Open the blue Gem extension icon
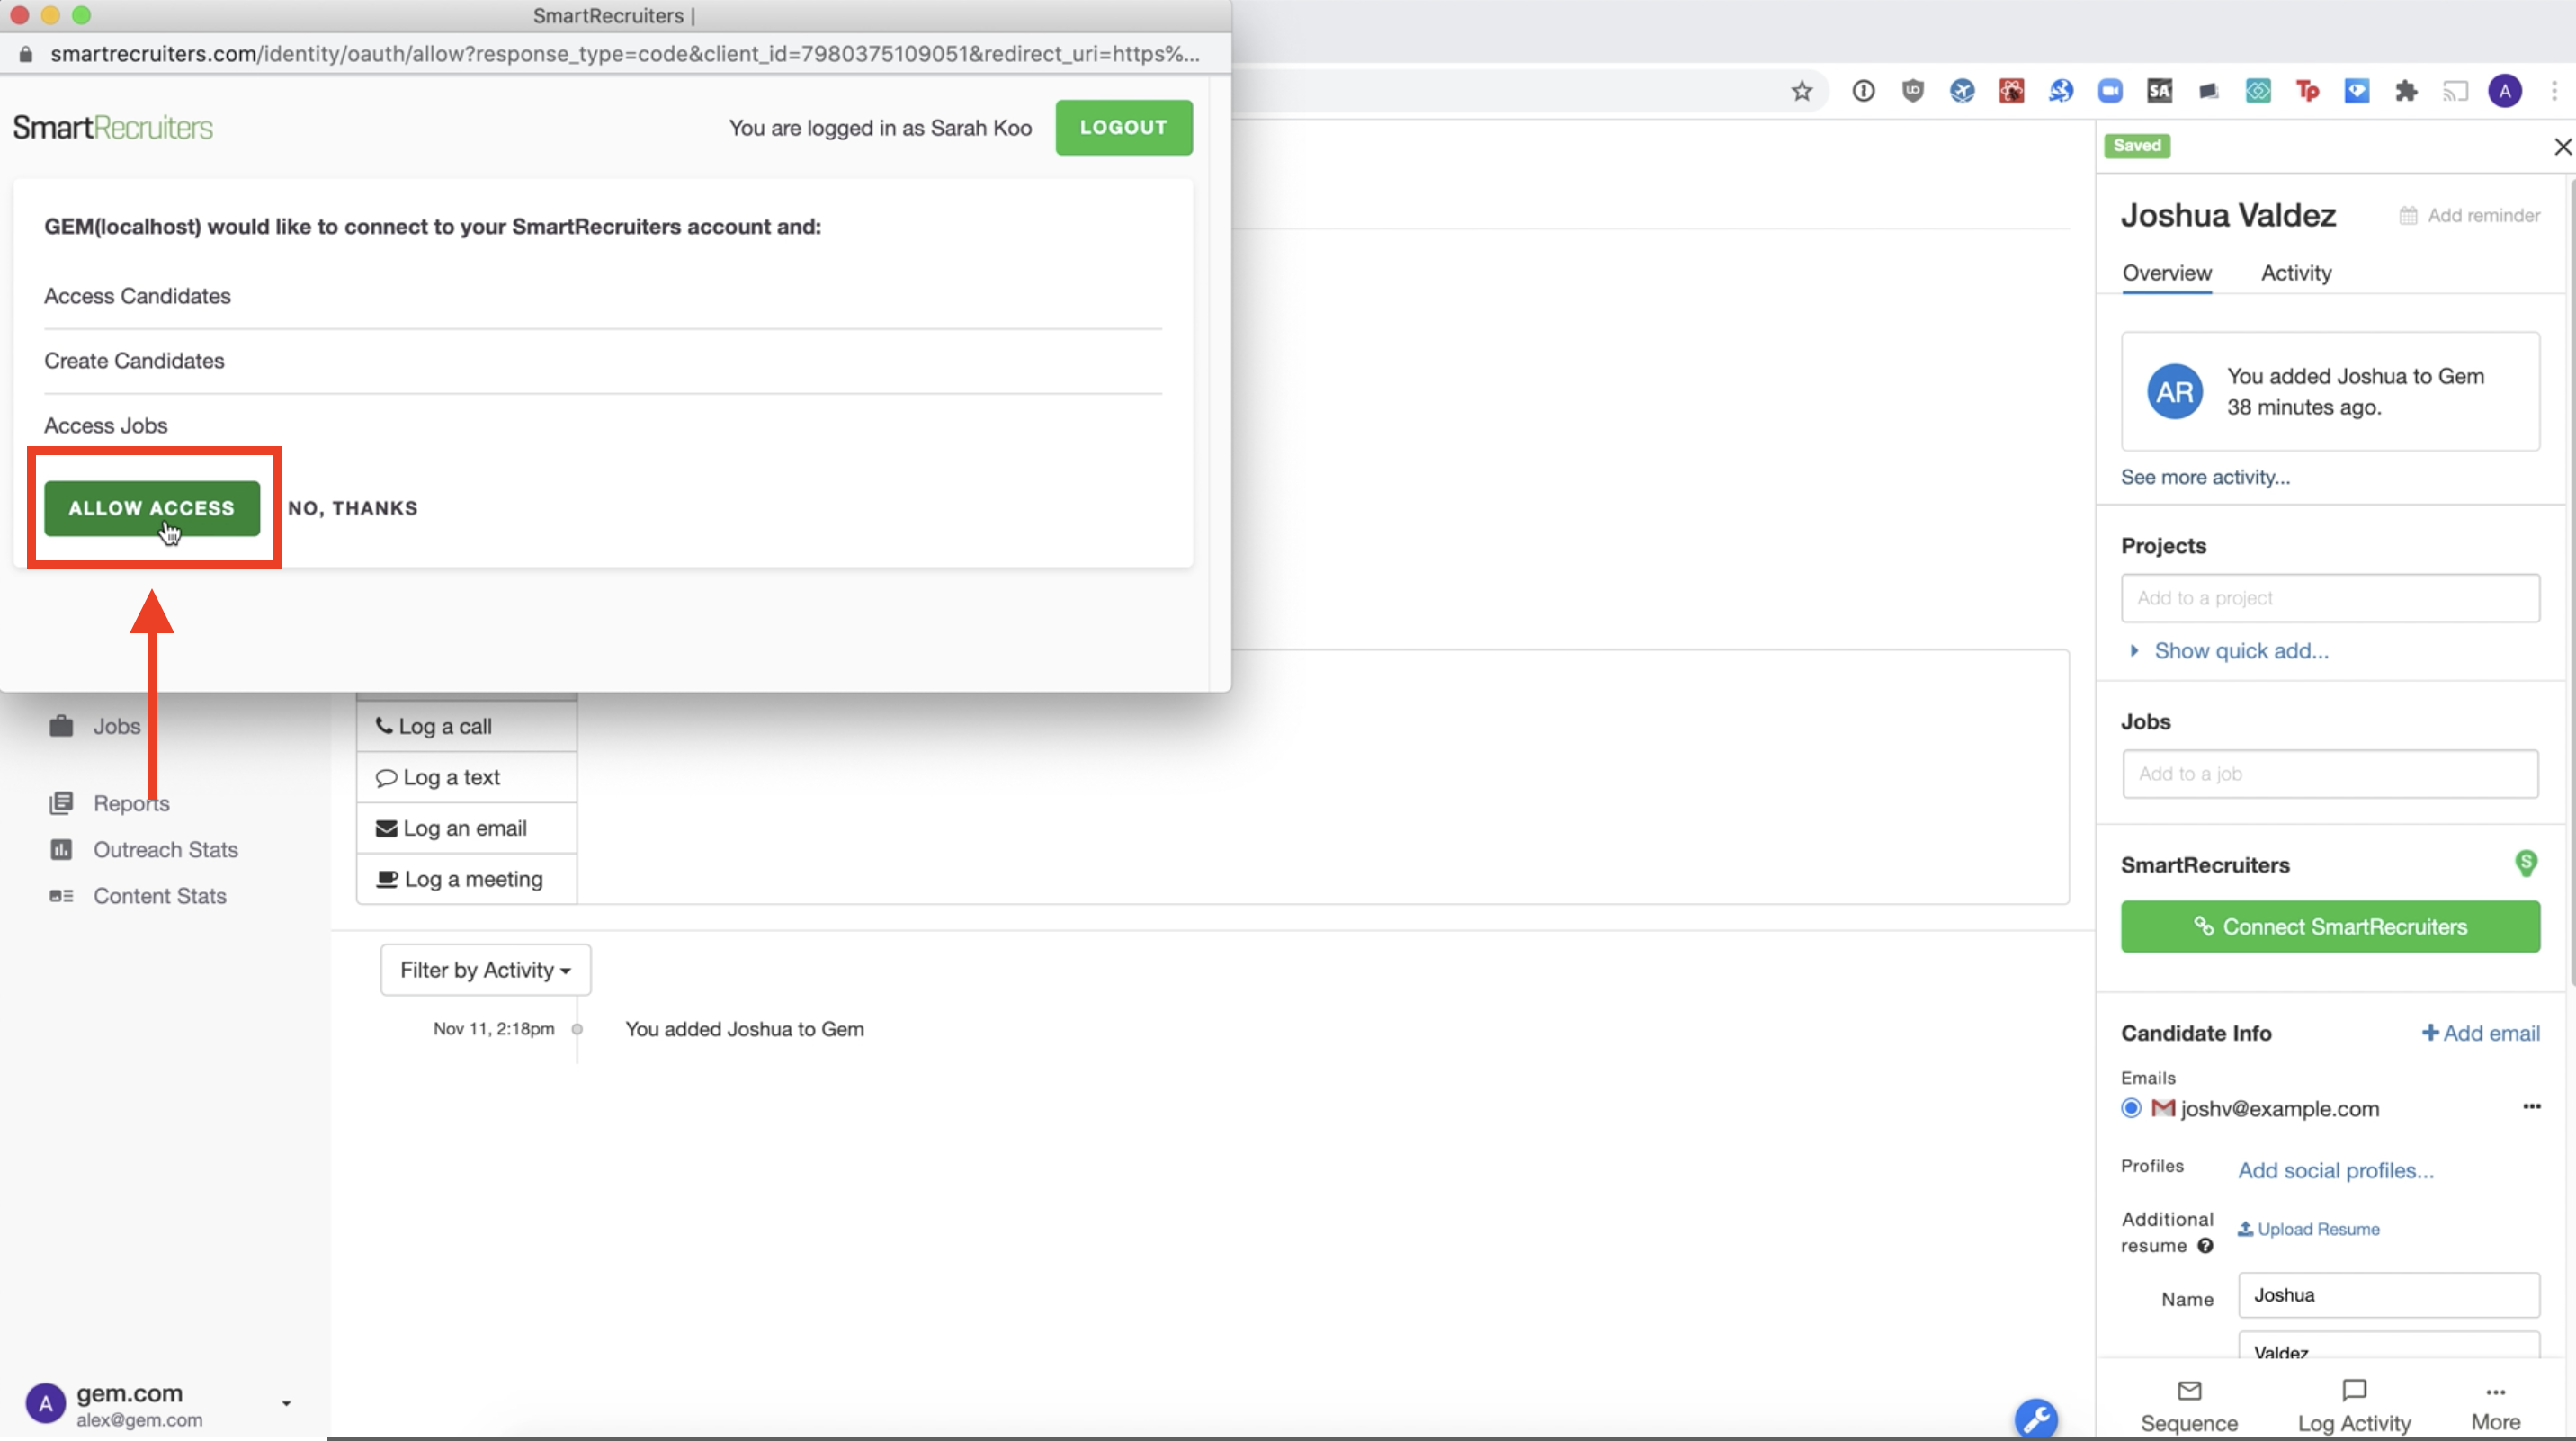This screenshot has width=2576, height=1441. [x=2357, y=91]
